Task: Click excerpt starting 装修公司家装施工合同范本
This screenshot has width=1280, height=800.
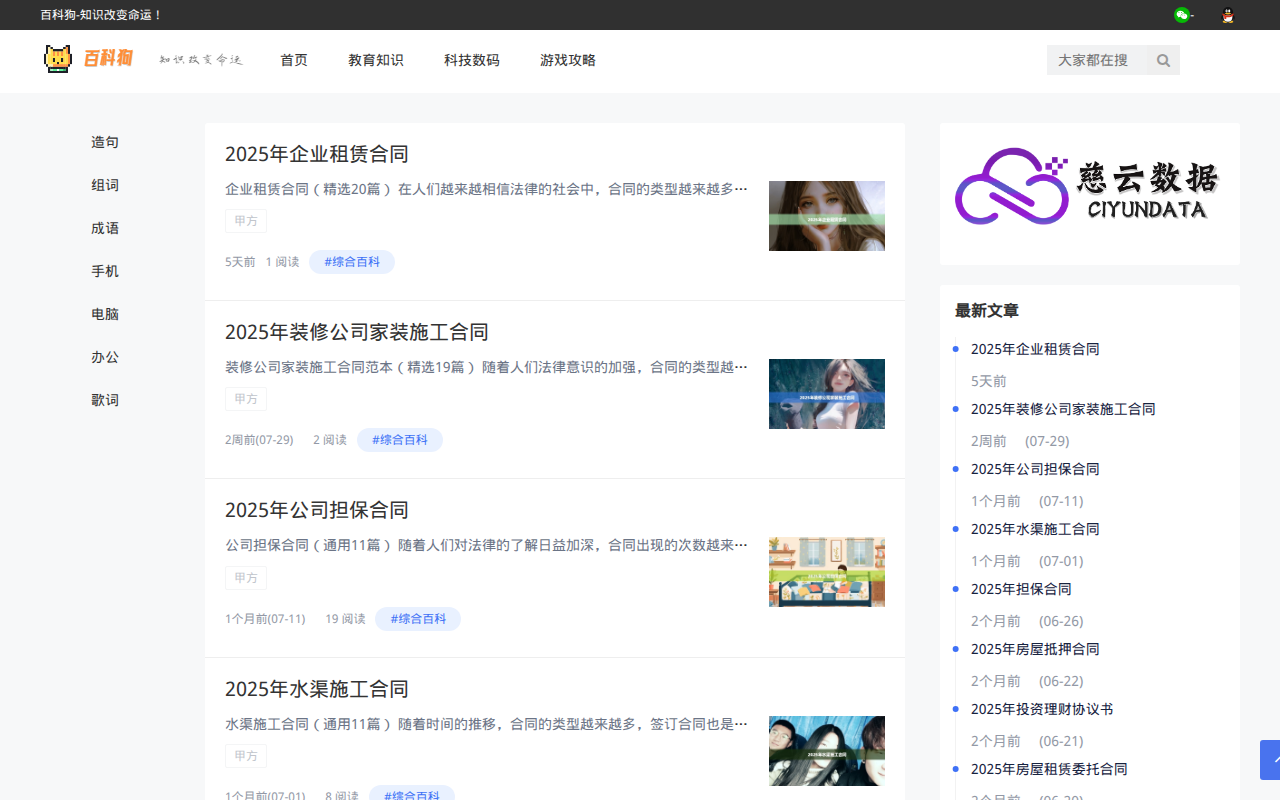Action: [x=487, y=367]
